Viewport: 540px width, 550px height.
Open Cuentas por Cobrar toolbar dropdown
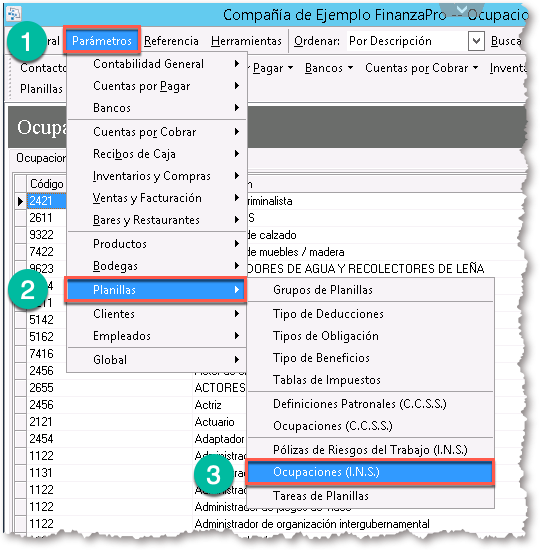[x=421, y=68]
